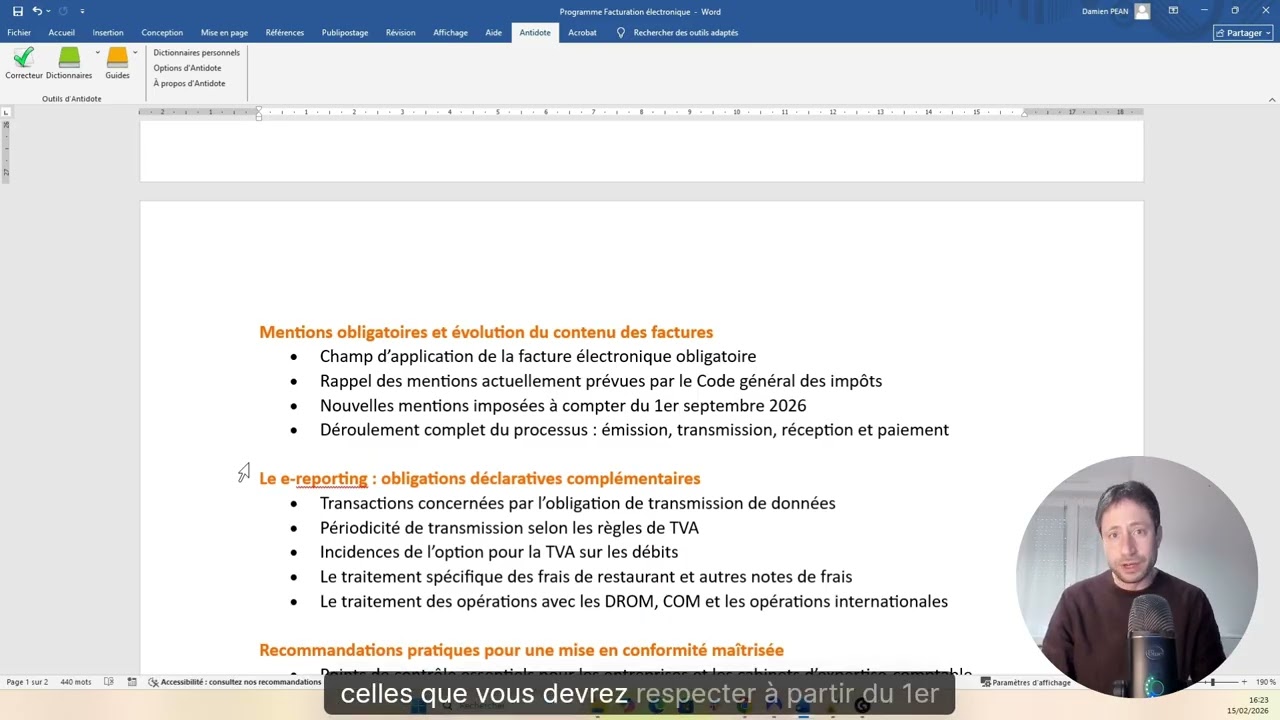Click bullet Périodicité de transmission selon TVA
1280x720 pixels.
[509, 528]
